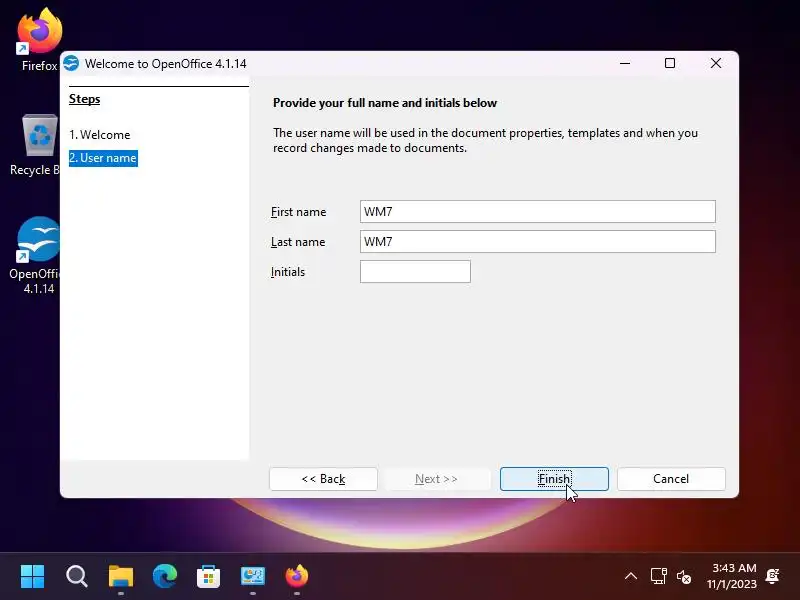
Task: Select step 2. User name in Steps
Action: (103, 158)
